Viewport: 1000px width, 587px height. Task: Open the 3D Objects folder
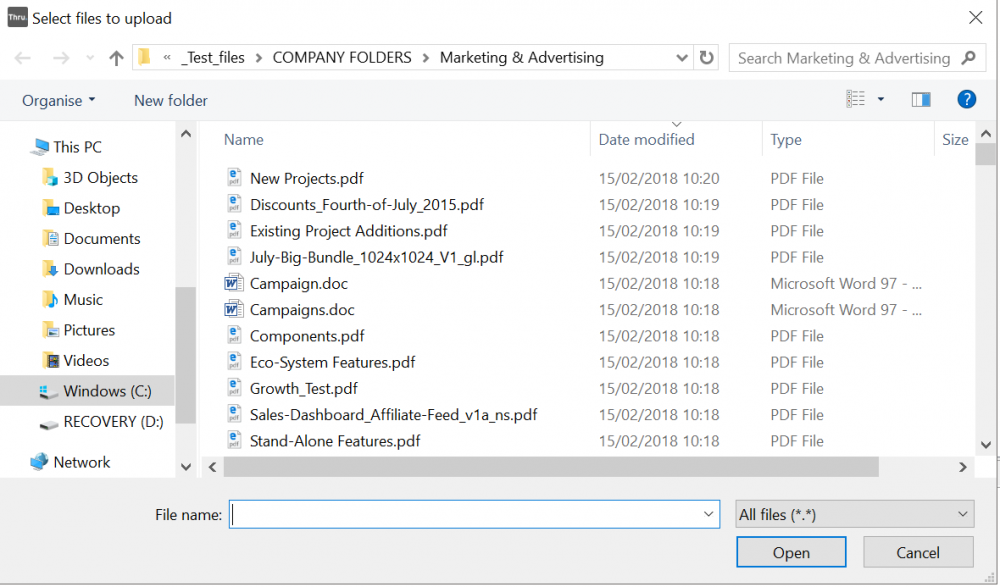[x=100, y=178]
